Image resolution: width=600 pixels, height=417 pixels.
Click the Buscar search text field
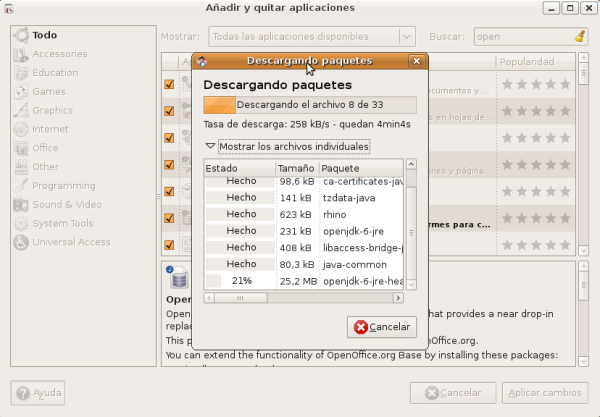tap(520, 37)
